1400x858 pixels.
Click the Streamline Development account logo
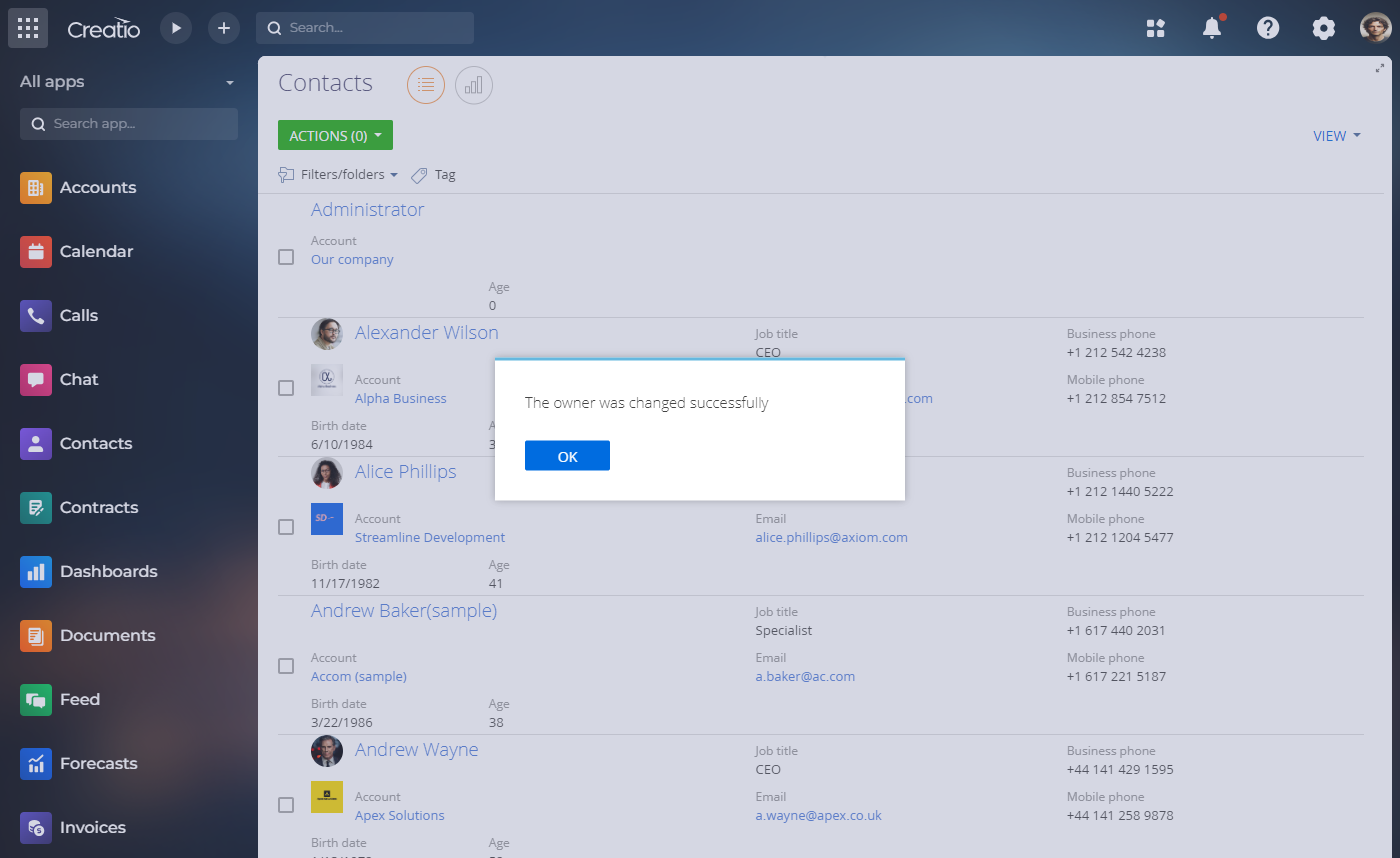click(327, 519)
